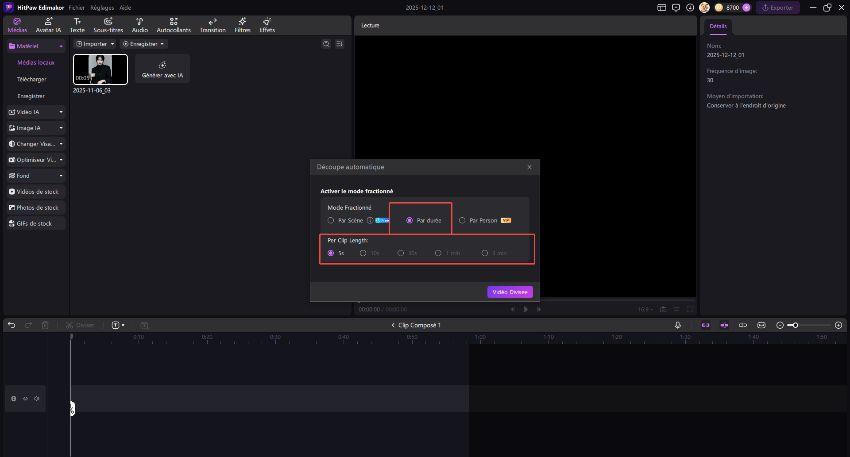
Task: Click the Vidéo Divisée button
Action: pos(510,292)
